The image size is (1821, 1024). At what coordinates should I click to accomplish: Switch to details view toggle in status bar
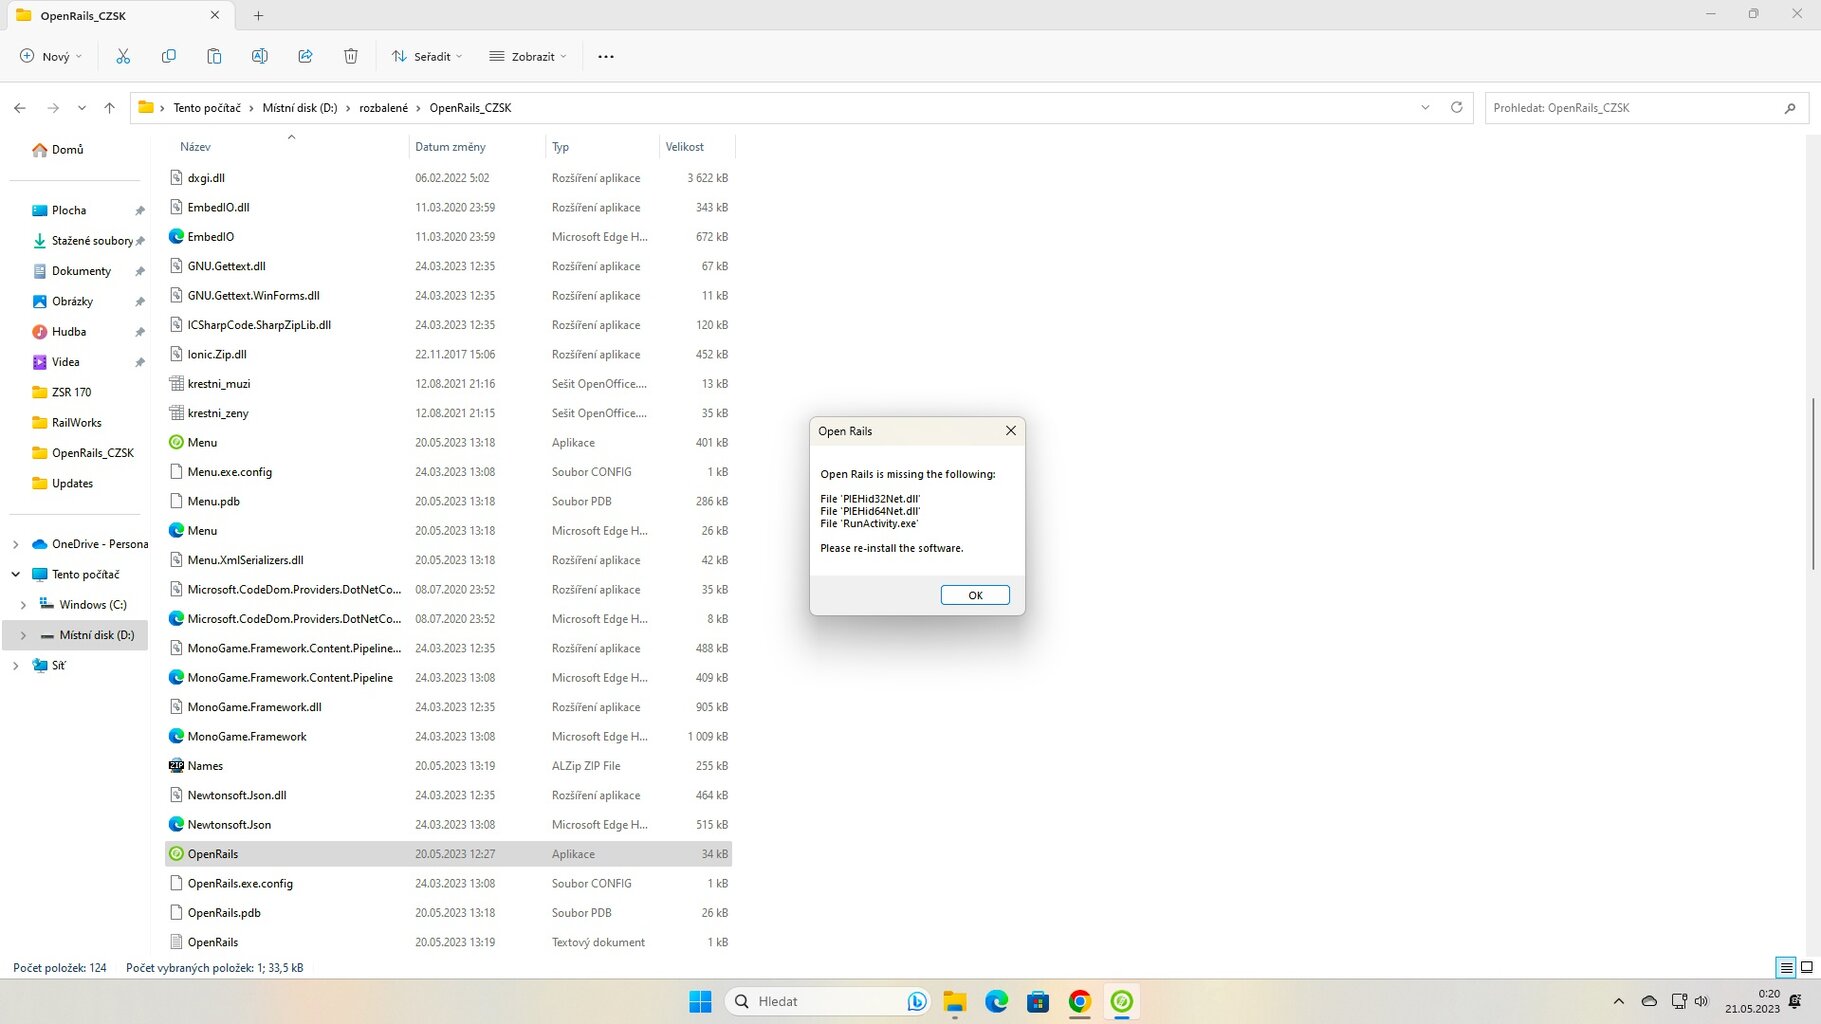1785,967
